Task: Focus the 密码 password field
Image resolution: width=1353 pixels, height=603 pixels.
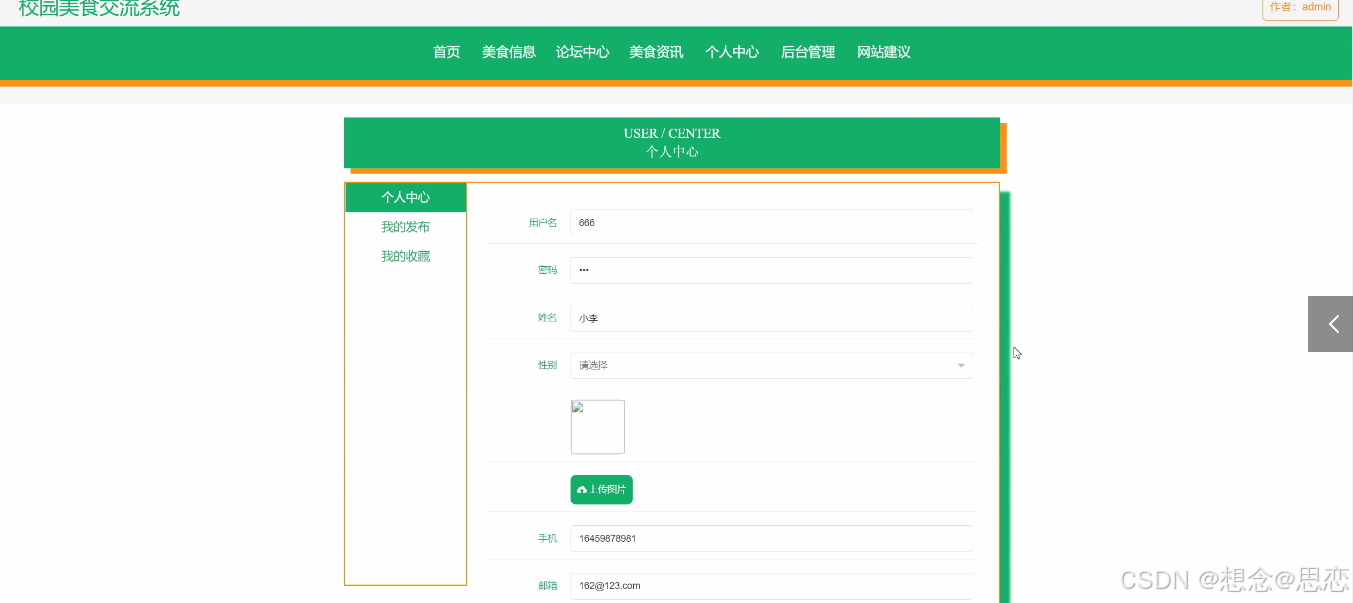Action: tap(771, 270)
